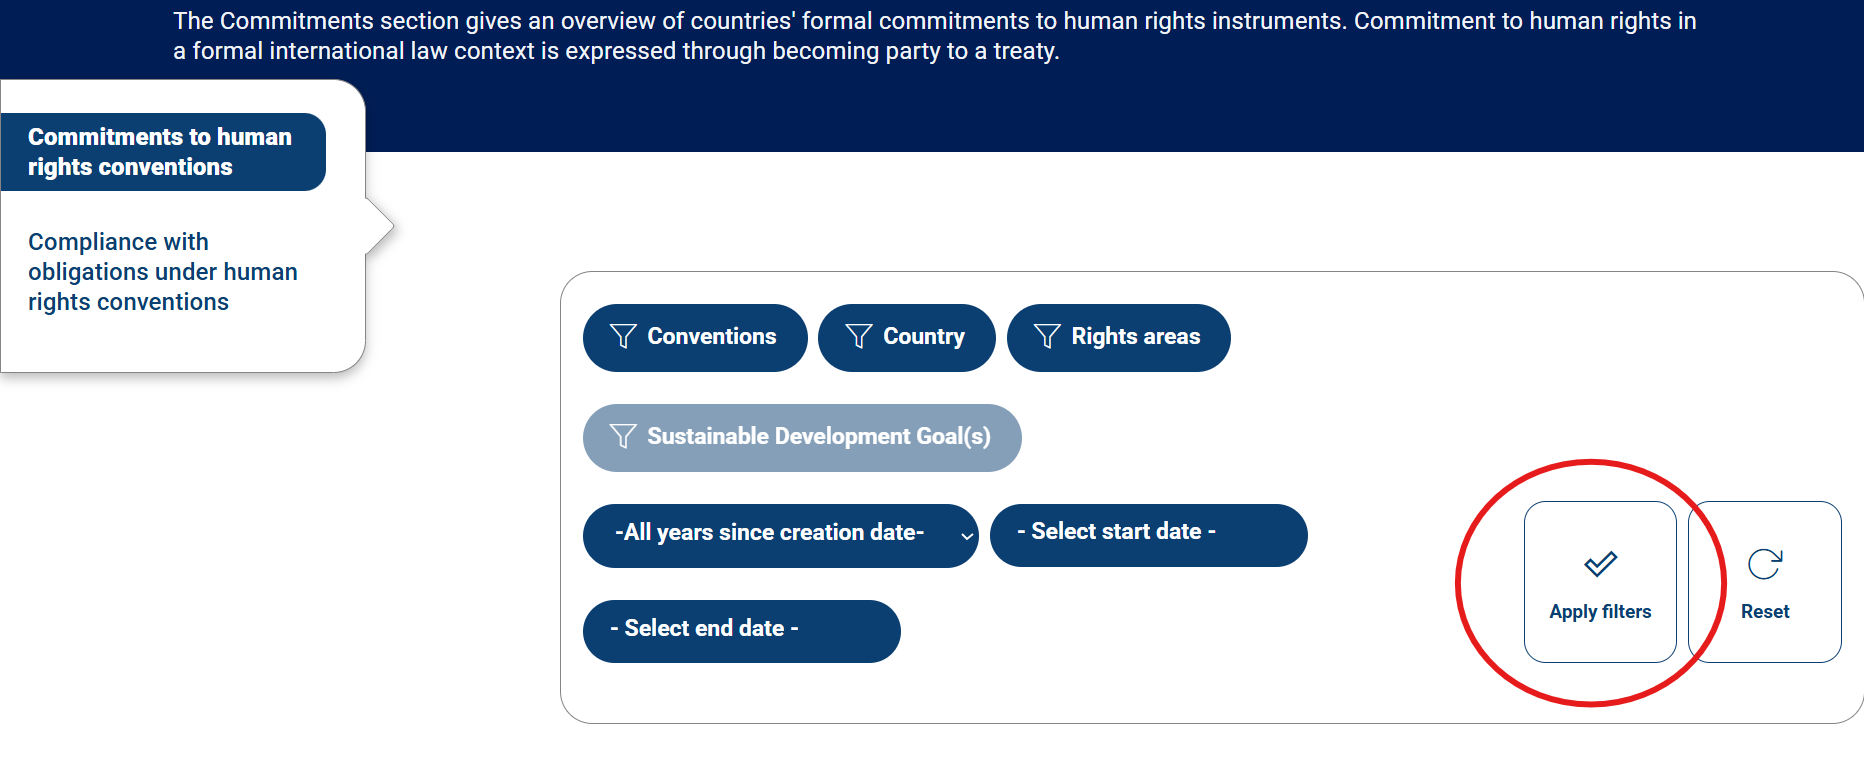
Task: Click the chevron arrow on years dropdown
Action: click(967, 536)
